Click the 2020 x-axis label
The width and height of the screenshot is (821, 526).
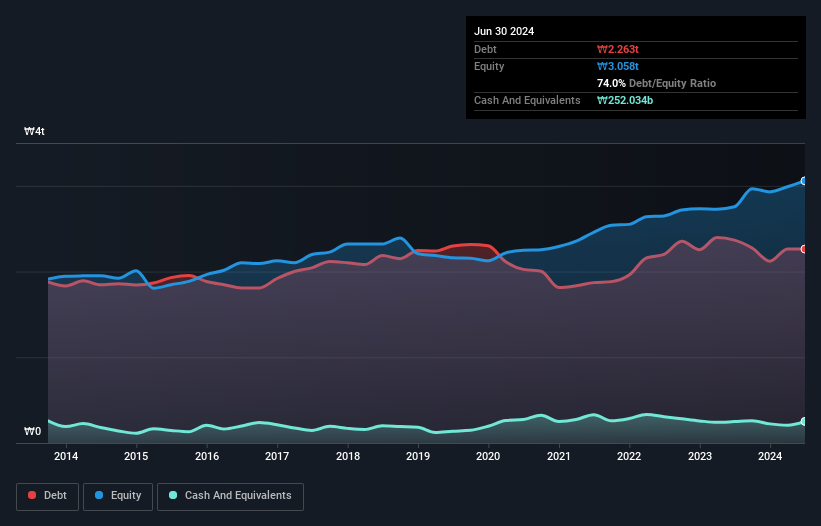(x=488, y=456)
